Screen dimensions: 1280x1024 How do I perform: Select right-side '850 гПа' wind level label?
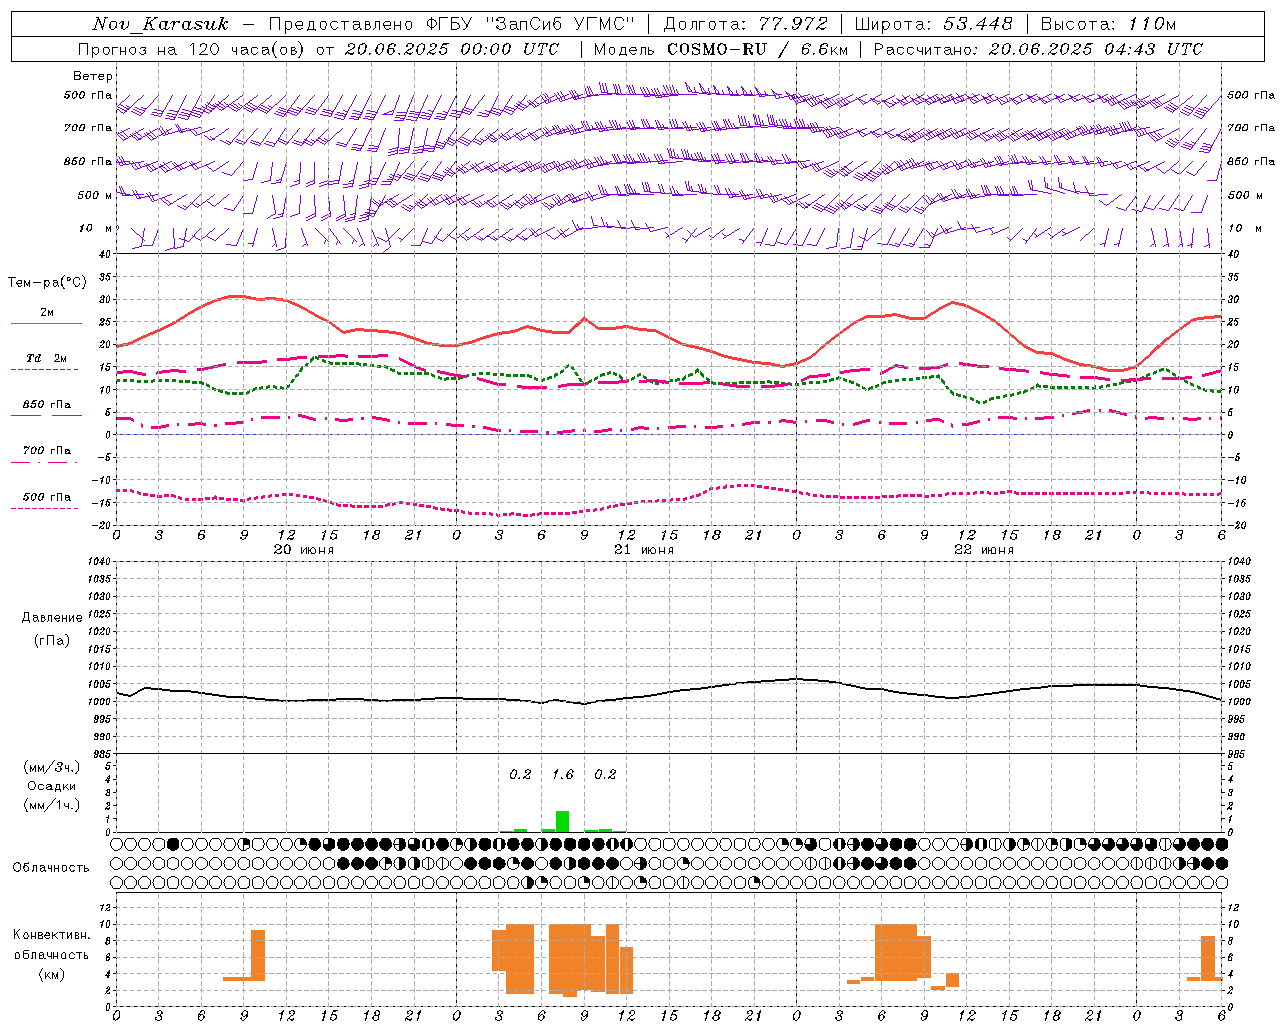pyautogui.click(x=1251, y=161)
